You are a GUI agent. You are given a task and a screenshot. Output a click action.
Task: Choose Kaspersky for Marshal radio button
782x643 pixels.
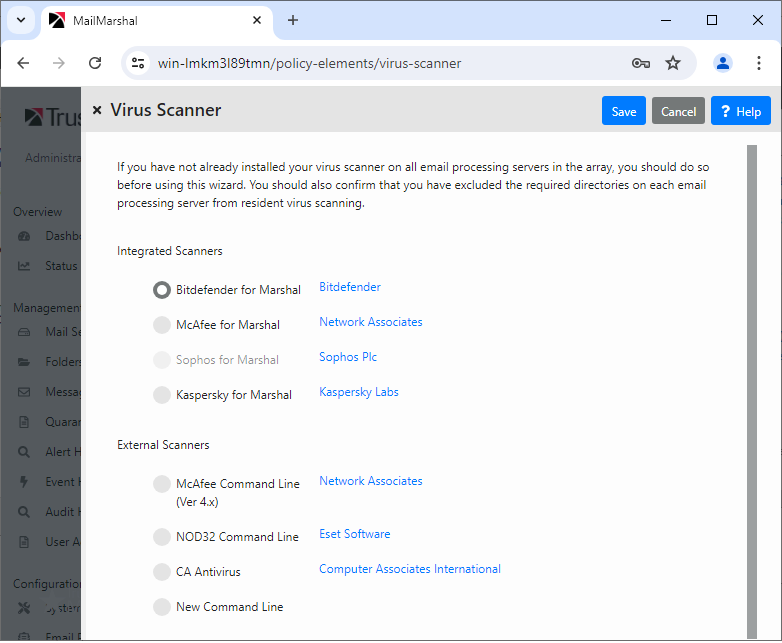click(162, 395)
